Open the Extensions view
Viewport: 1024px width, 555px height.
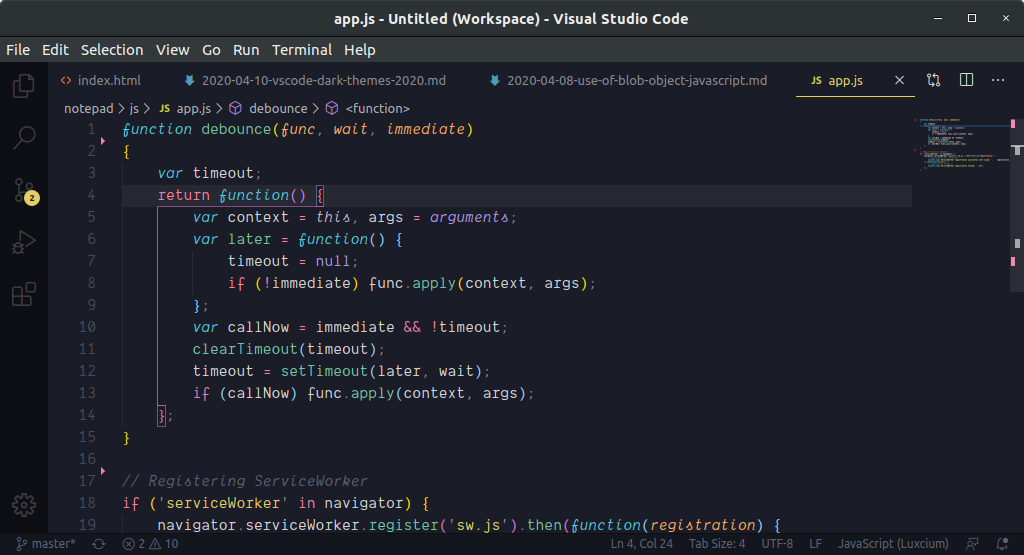coord(24,294)
